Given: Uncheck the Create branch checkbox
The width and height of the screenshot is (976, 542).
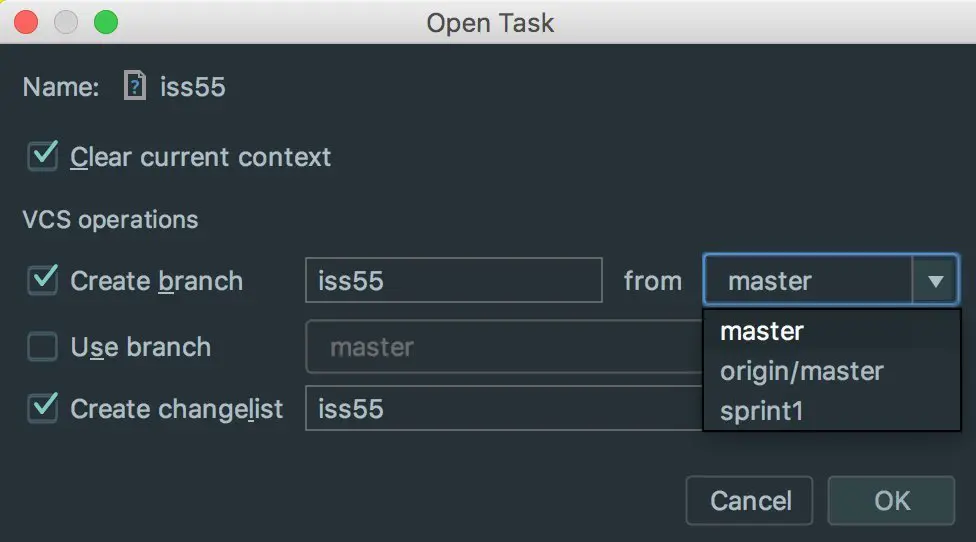Looking at the screenshot, I should click(43, 280).
